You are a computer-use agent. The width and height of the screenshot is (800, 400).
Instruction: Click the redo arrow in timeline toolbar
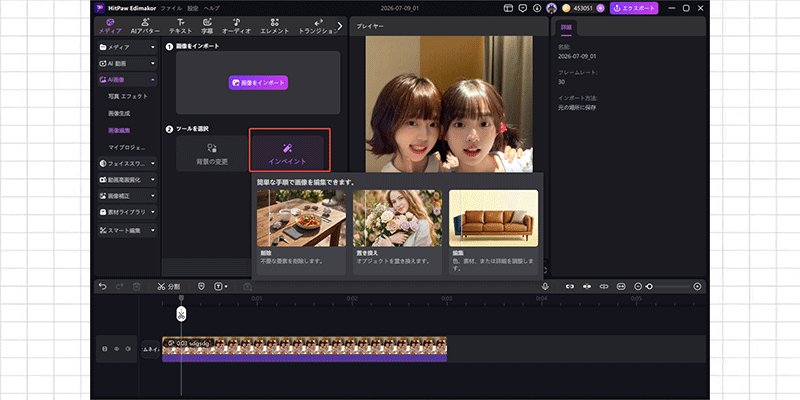[x=119, y=287]
